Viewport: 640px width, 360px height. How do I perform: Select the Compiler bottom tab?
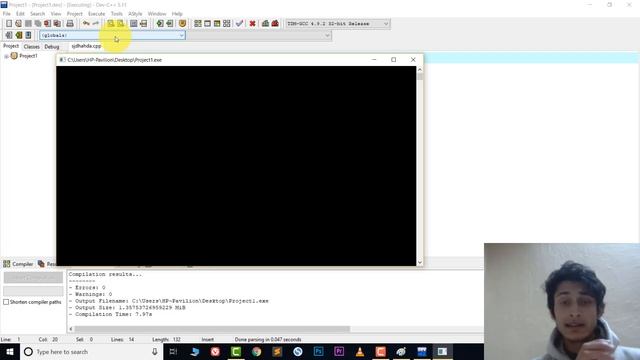pyautogui.click(x=18, y=264)
